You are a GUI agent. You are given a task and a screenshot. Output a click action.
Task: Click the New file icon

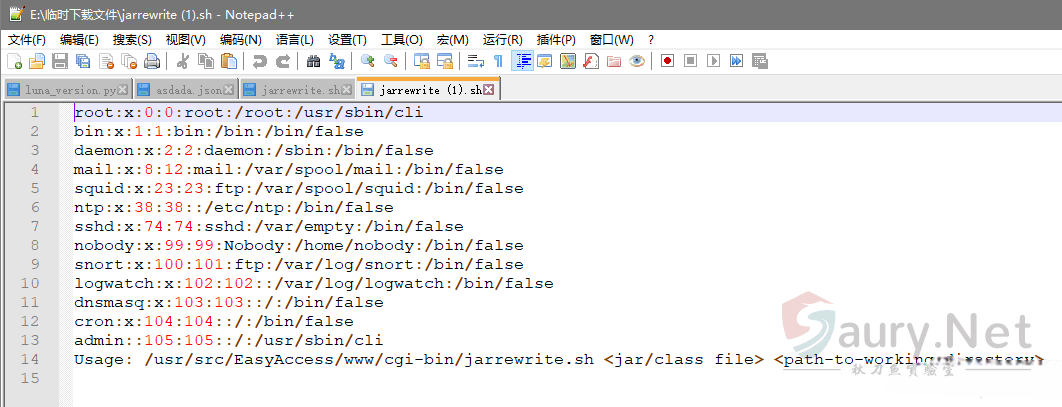point(14,62)
